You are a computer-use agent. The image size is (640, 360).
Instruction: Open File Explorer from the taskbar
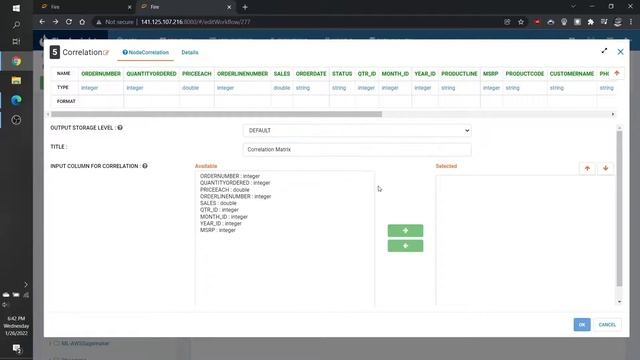16,80
